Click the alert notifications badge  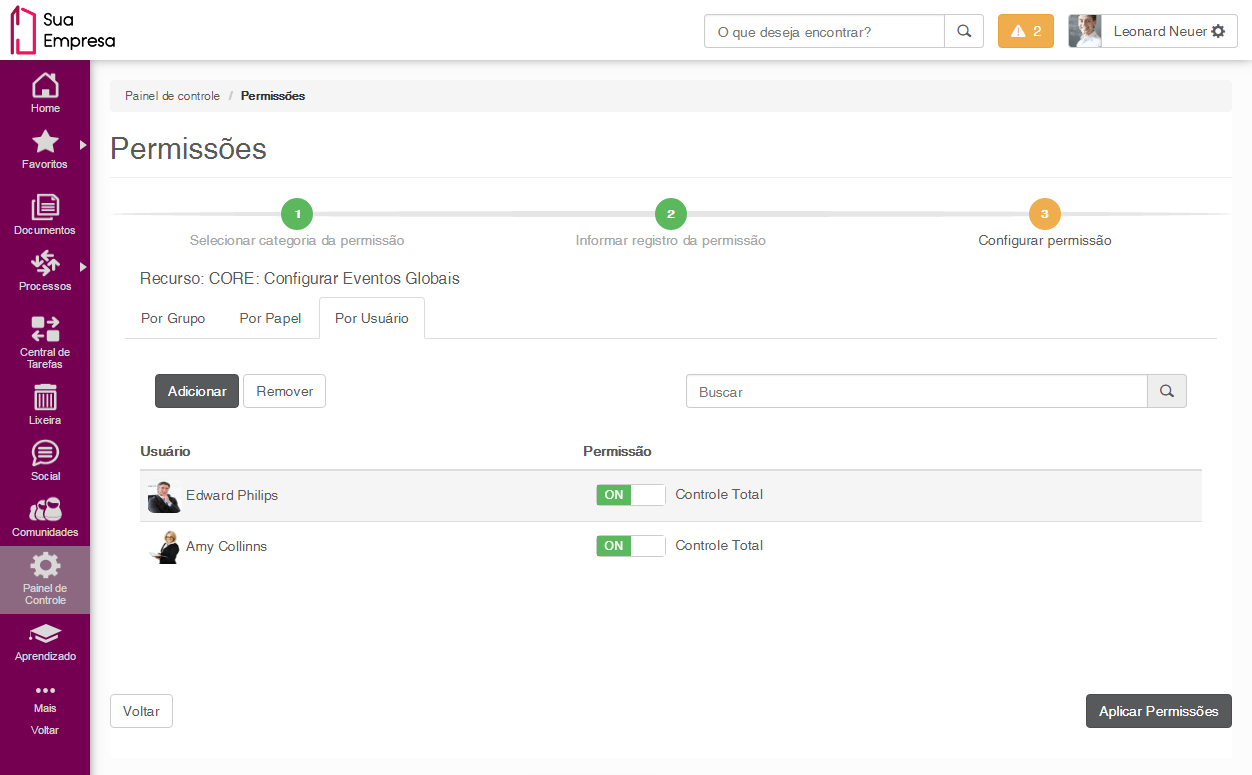point(1025,31)
